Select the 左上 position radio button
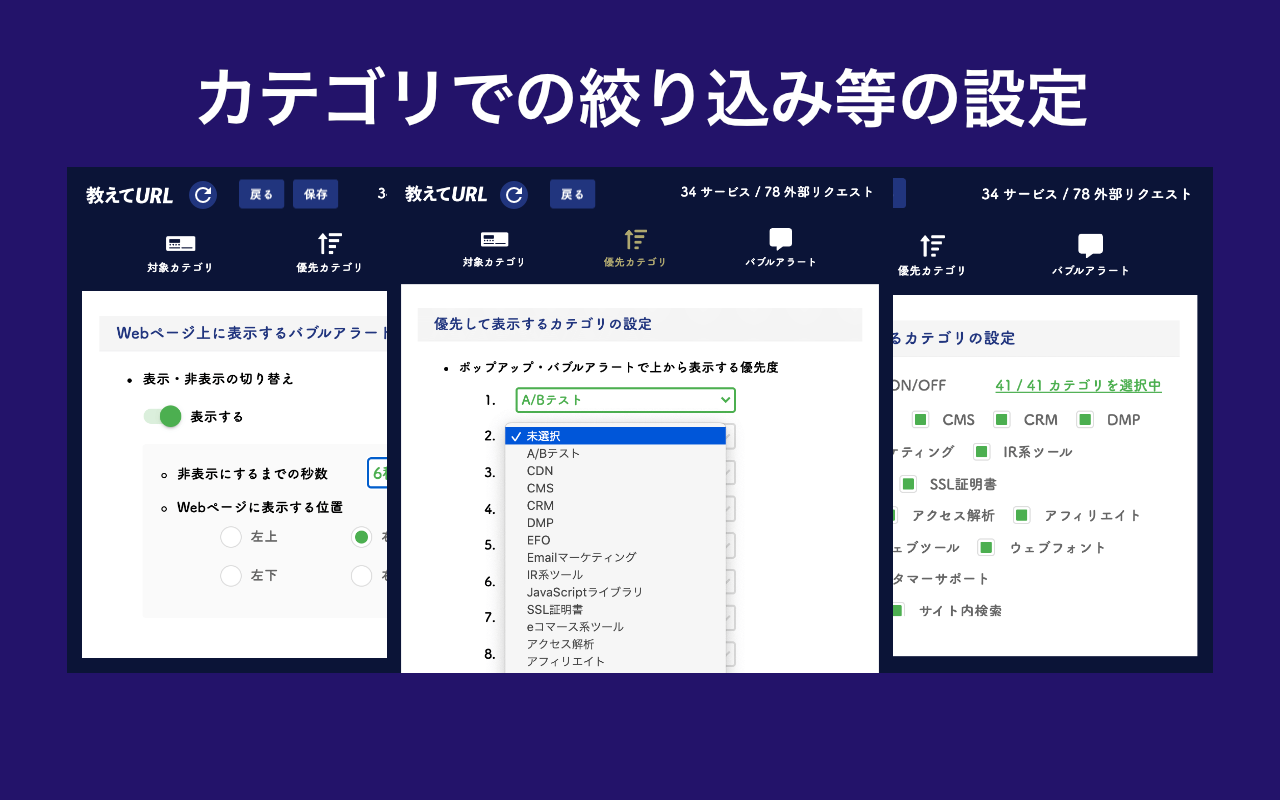1280x800 pixels. (231, 537)
